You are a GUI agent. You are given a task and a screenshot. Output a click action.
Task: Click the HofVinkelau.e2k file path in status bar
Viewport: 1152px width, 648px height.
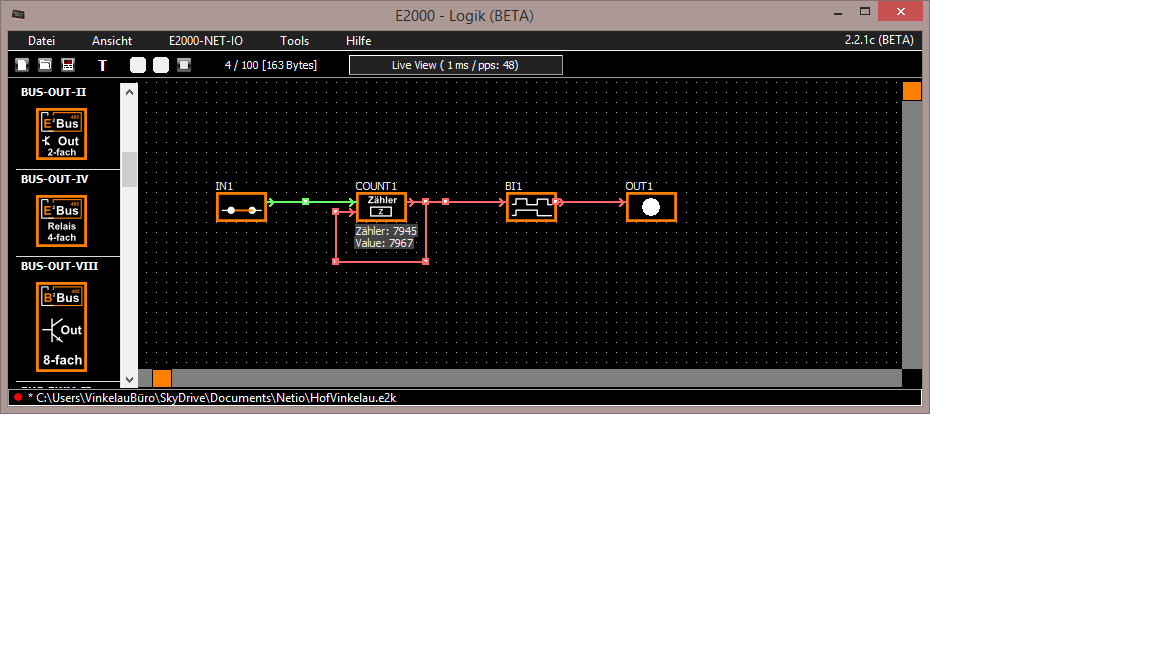click(x=216, y=397)
